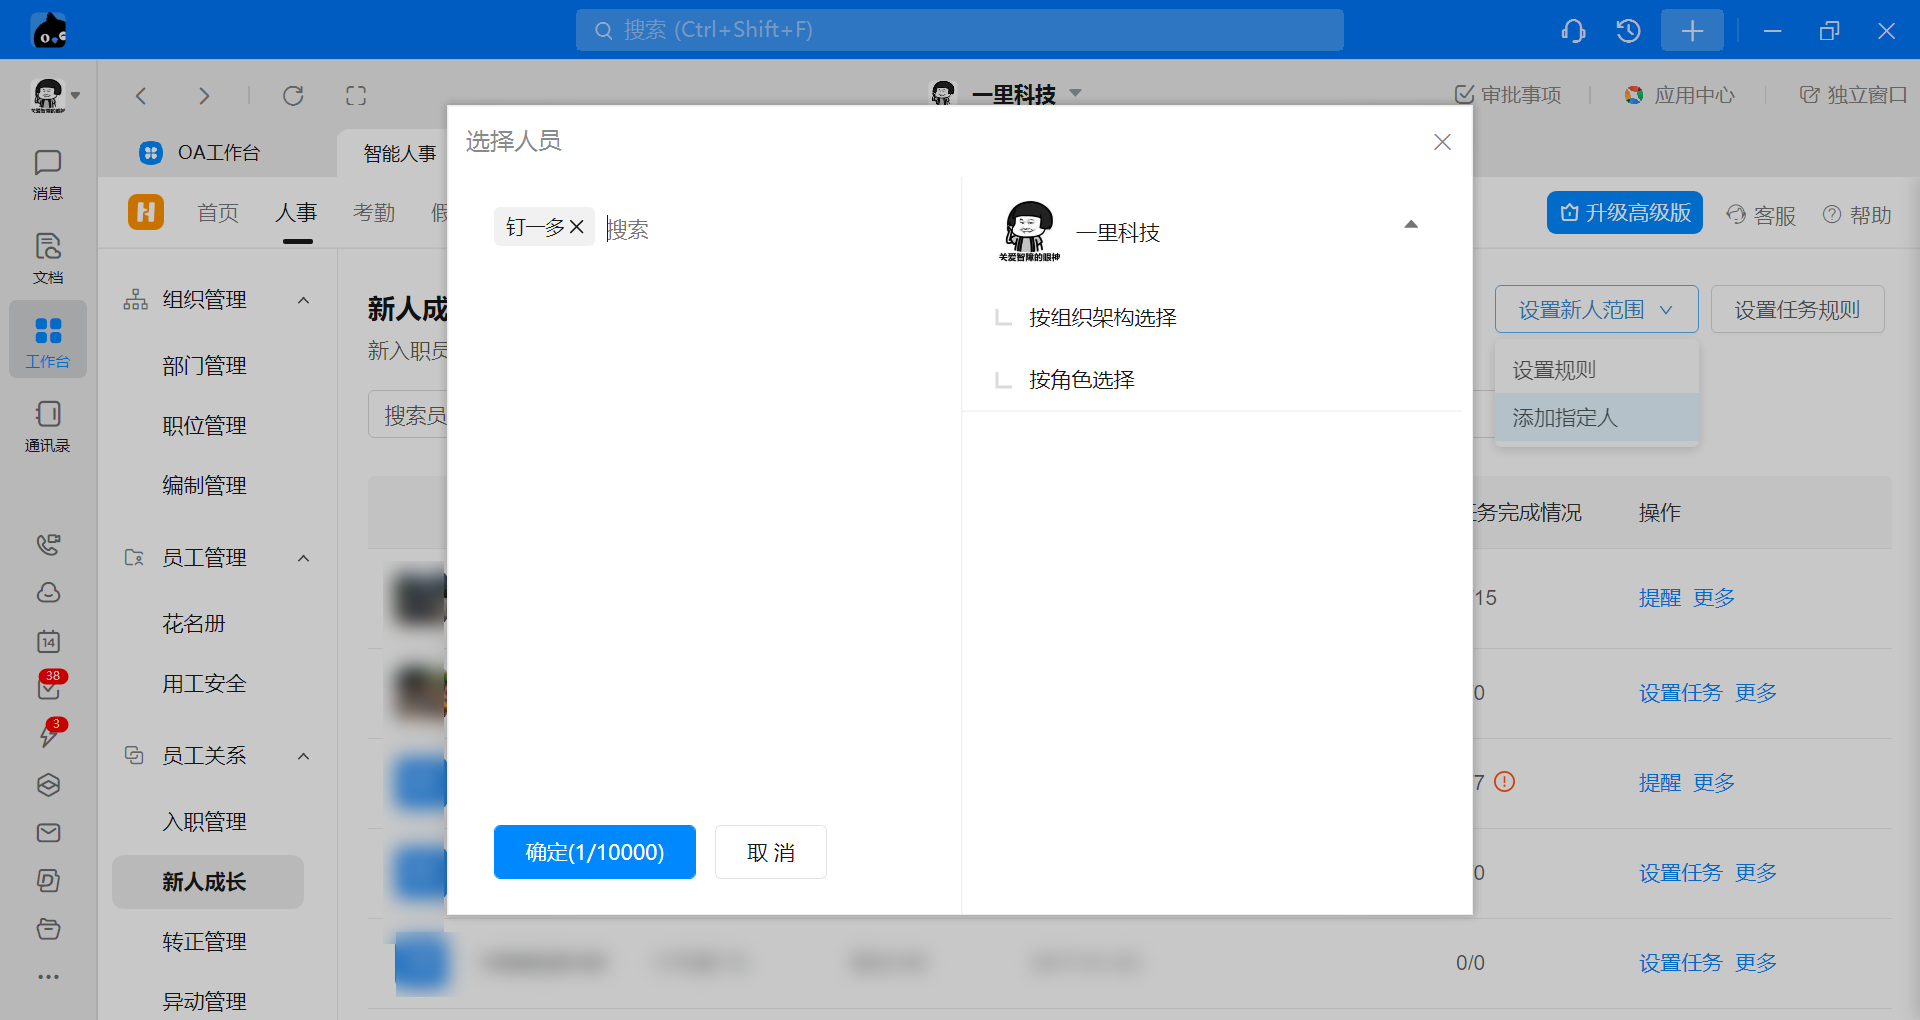Open the 设置新人范围 dropdown
The height and width of the screenshot is (1020, 1920).
coord(1596,310)
